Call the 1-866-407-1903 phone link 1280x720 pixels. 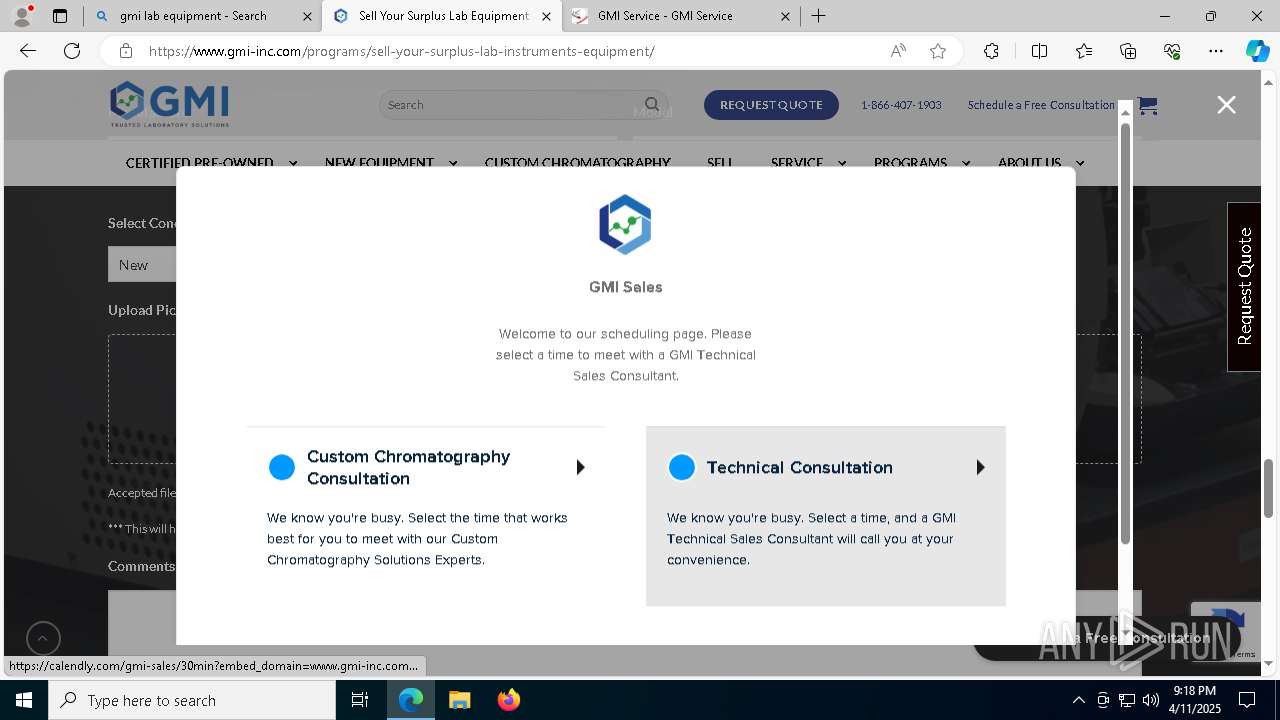coord(901,105)
